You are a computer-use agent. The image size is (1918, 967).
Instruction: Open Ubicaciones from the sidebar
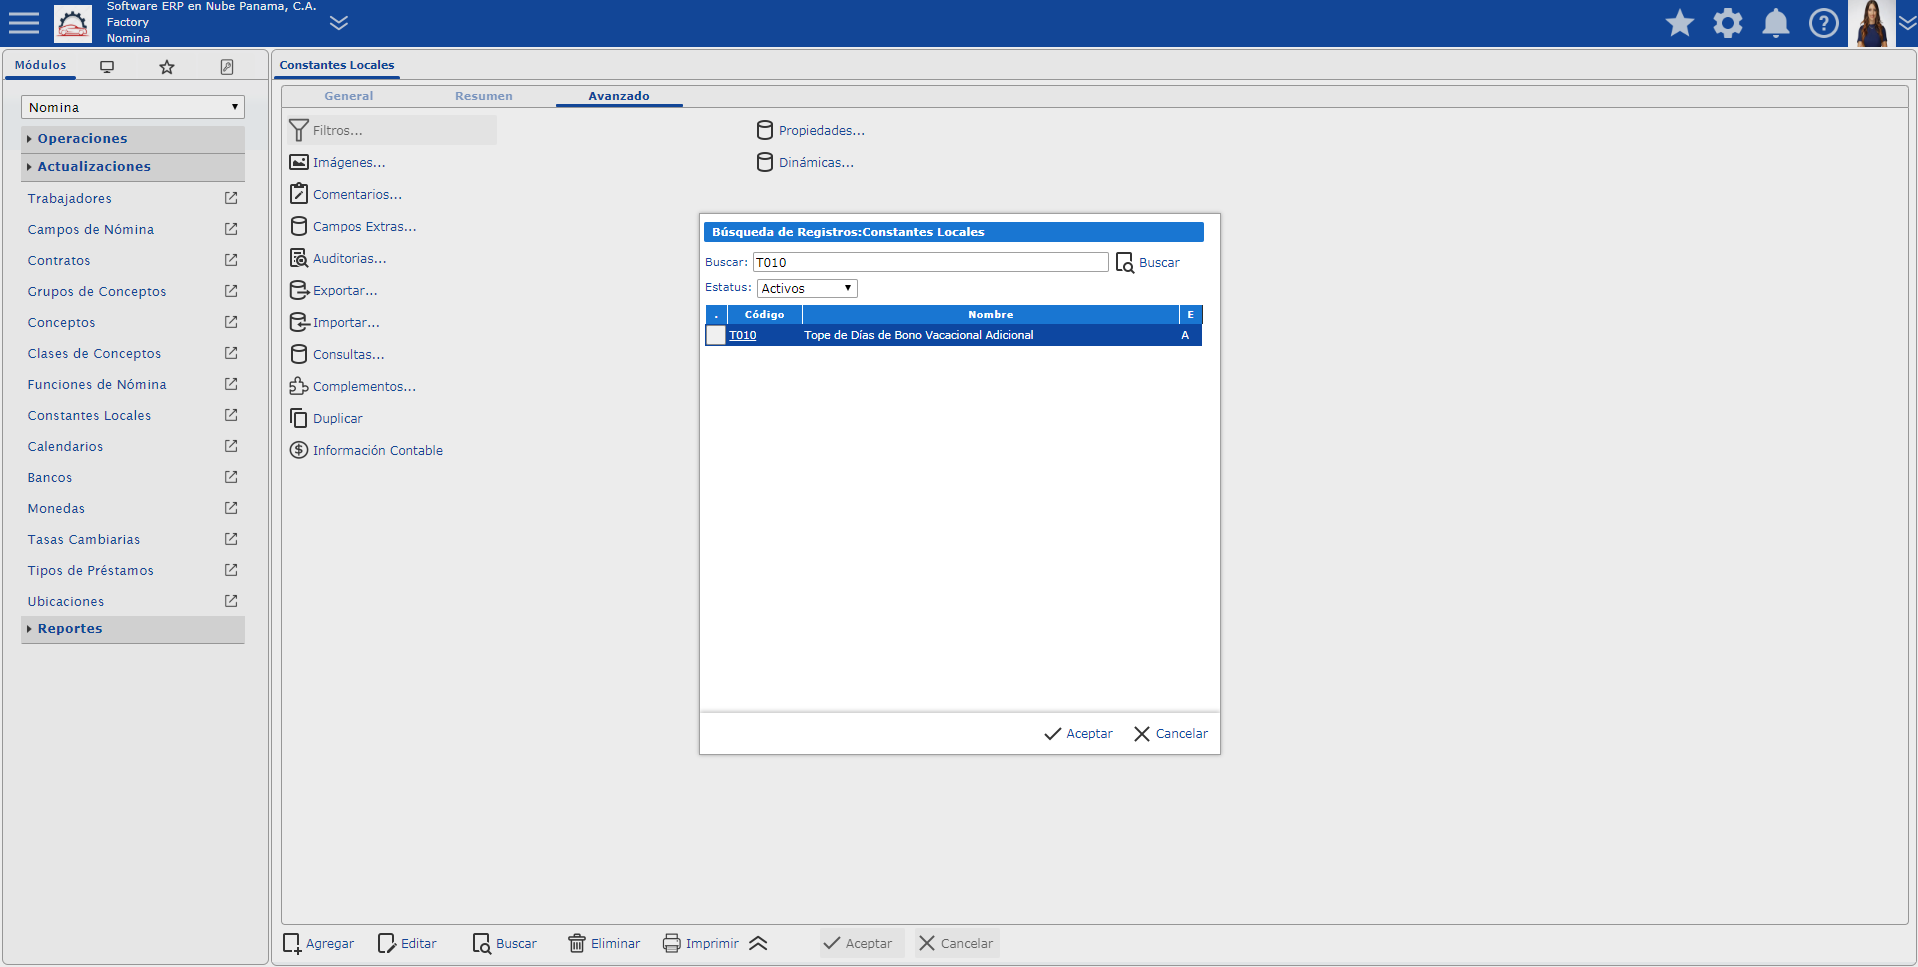point(66,601)
